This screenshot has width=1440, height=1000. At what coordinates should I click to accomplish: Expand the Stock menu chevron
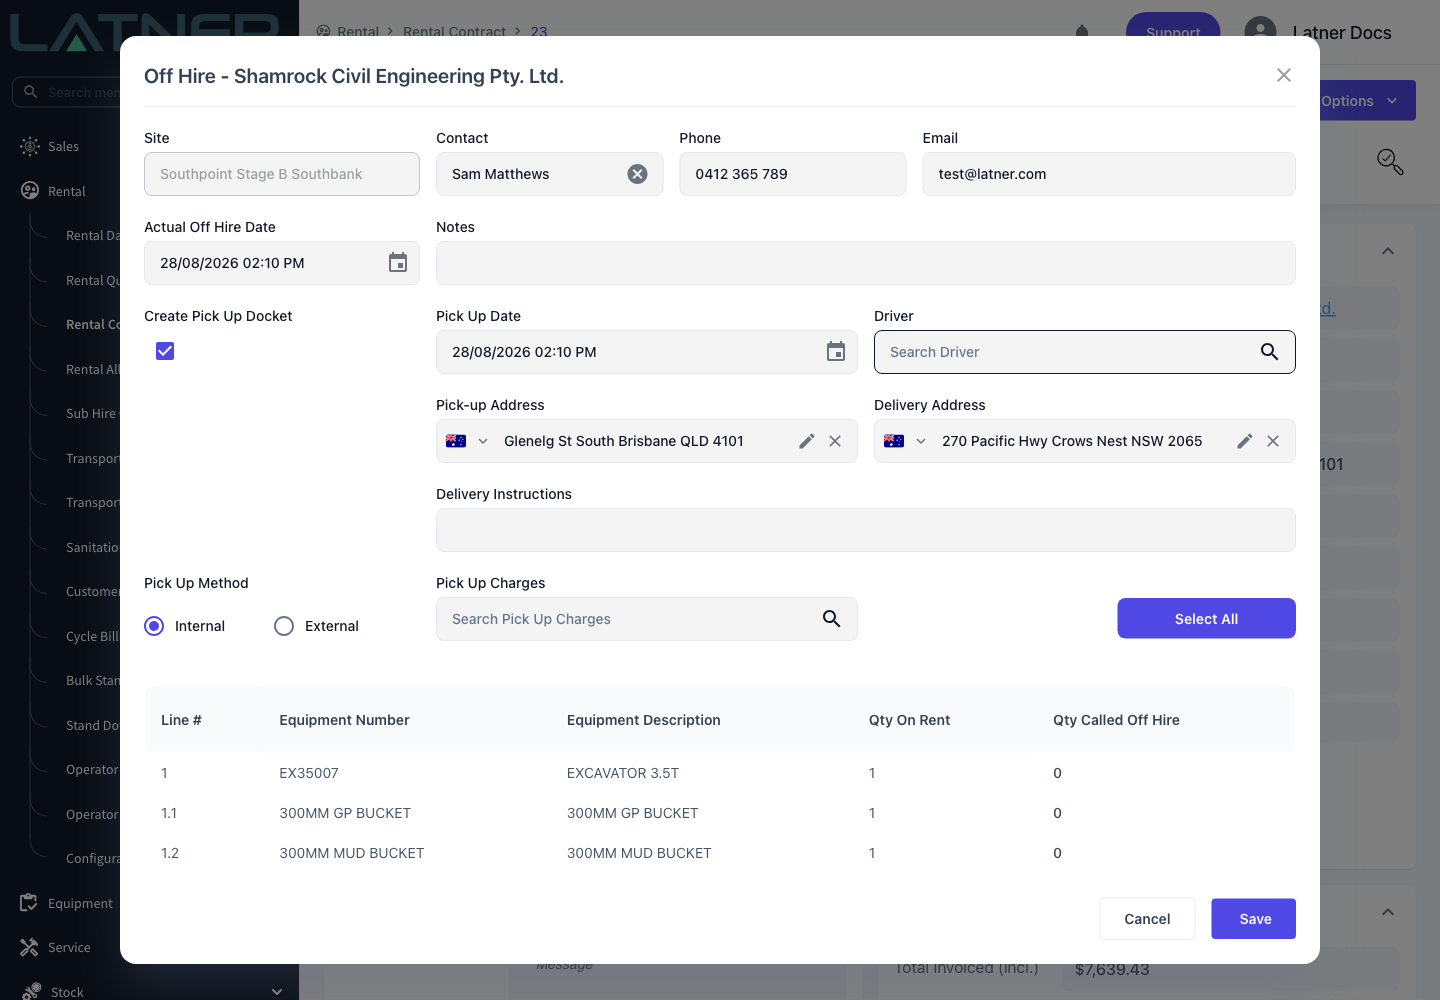coord(277,992)
